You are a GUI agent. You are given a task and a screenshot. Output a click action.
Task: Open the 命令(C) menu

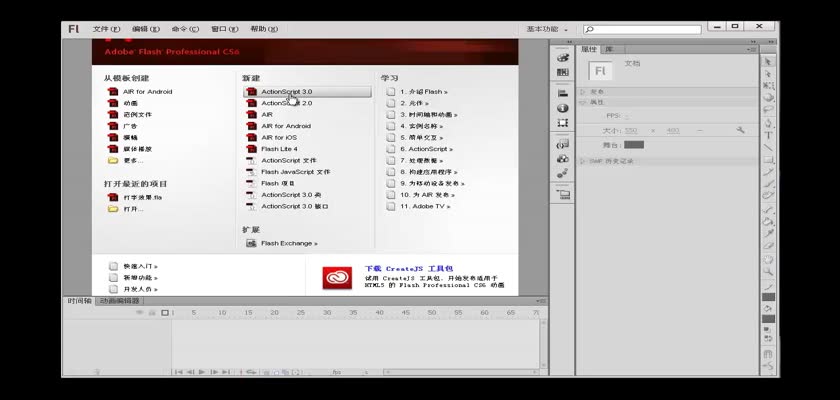coord(185,29)
